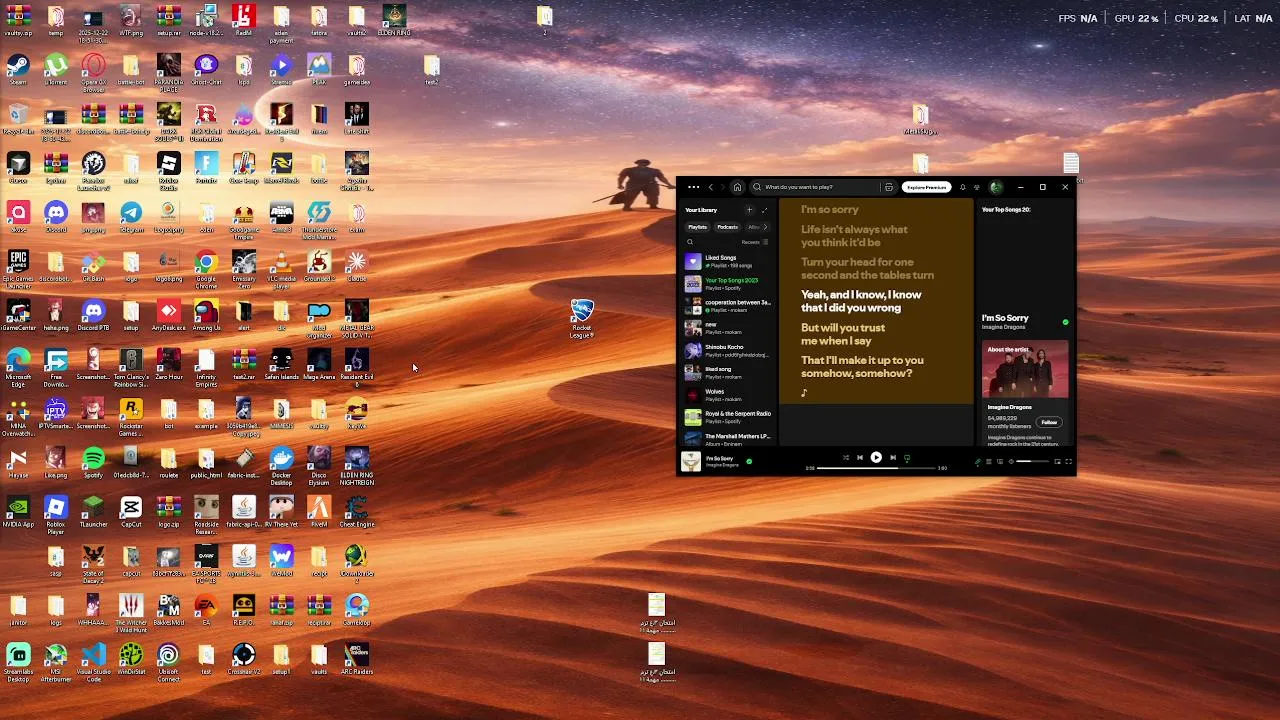Open Epic Games Launcher desktop icon

[18, 268]
